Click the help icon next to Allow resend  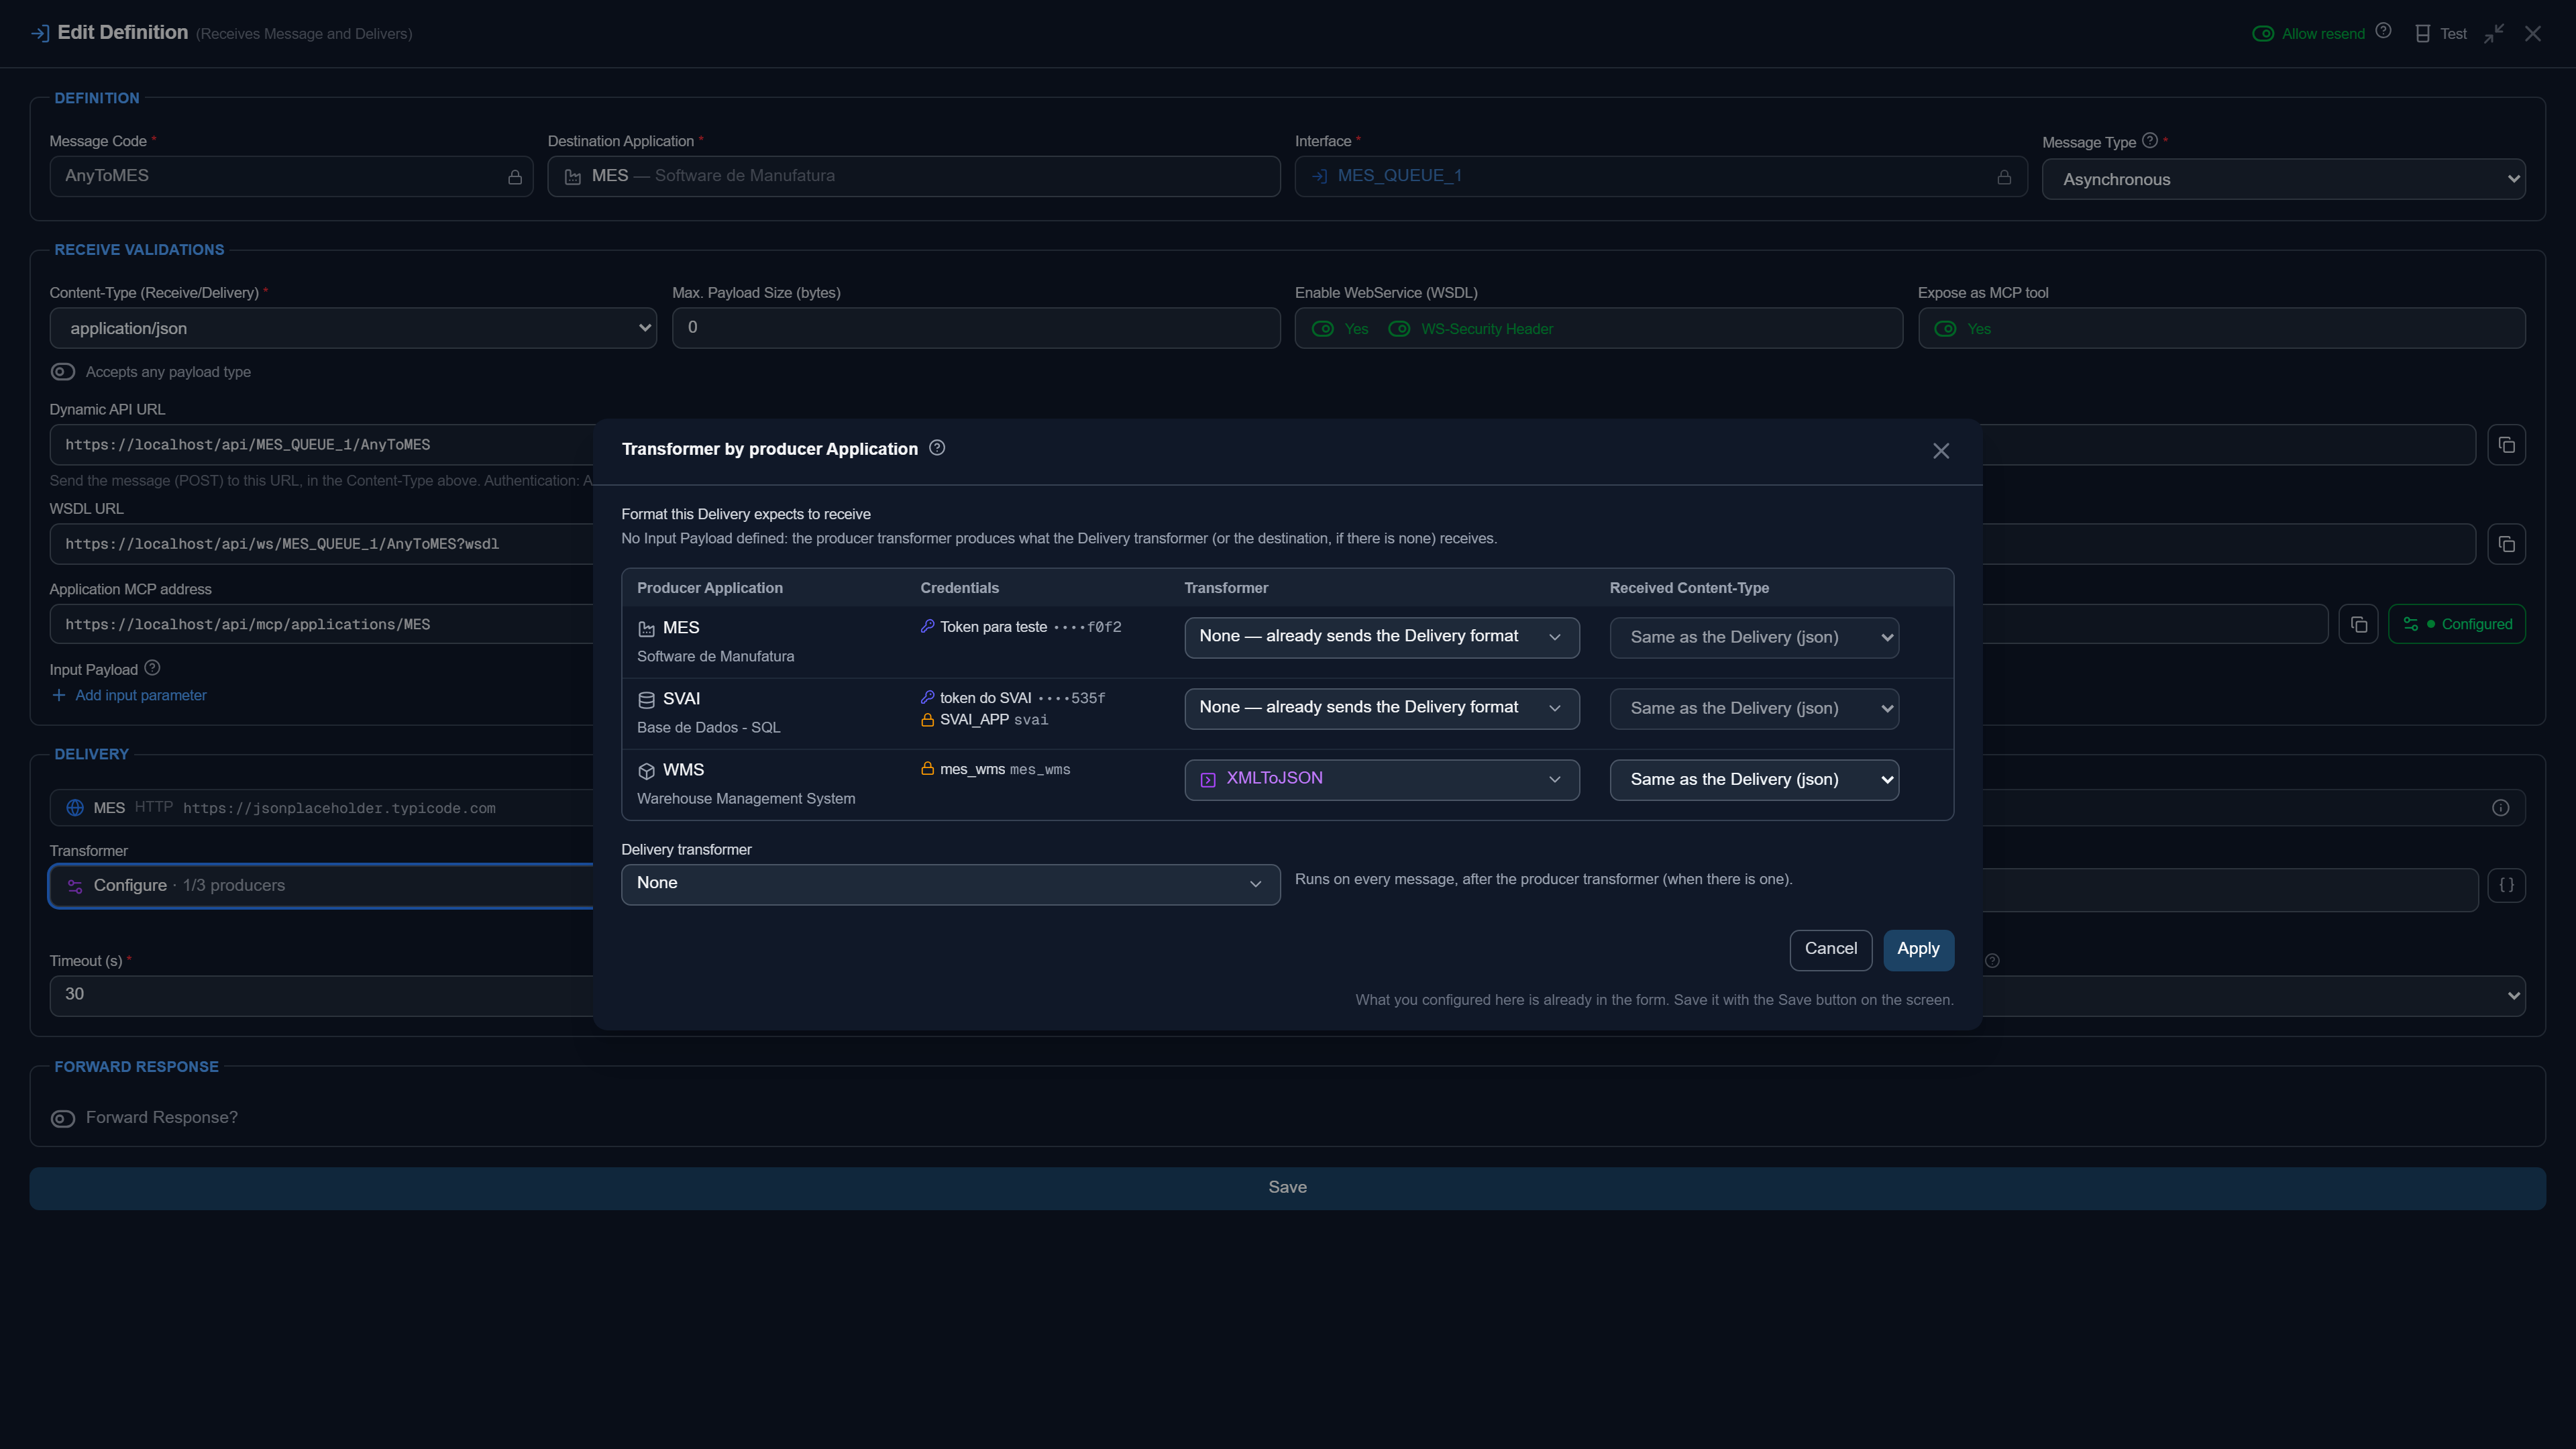[x=2383, y=31]
